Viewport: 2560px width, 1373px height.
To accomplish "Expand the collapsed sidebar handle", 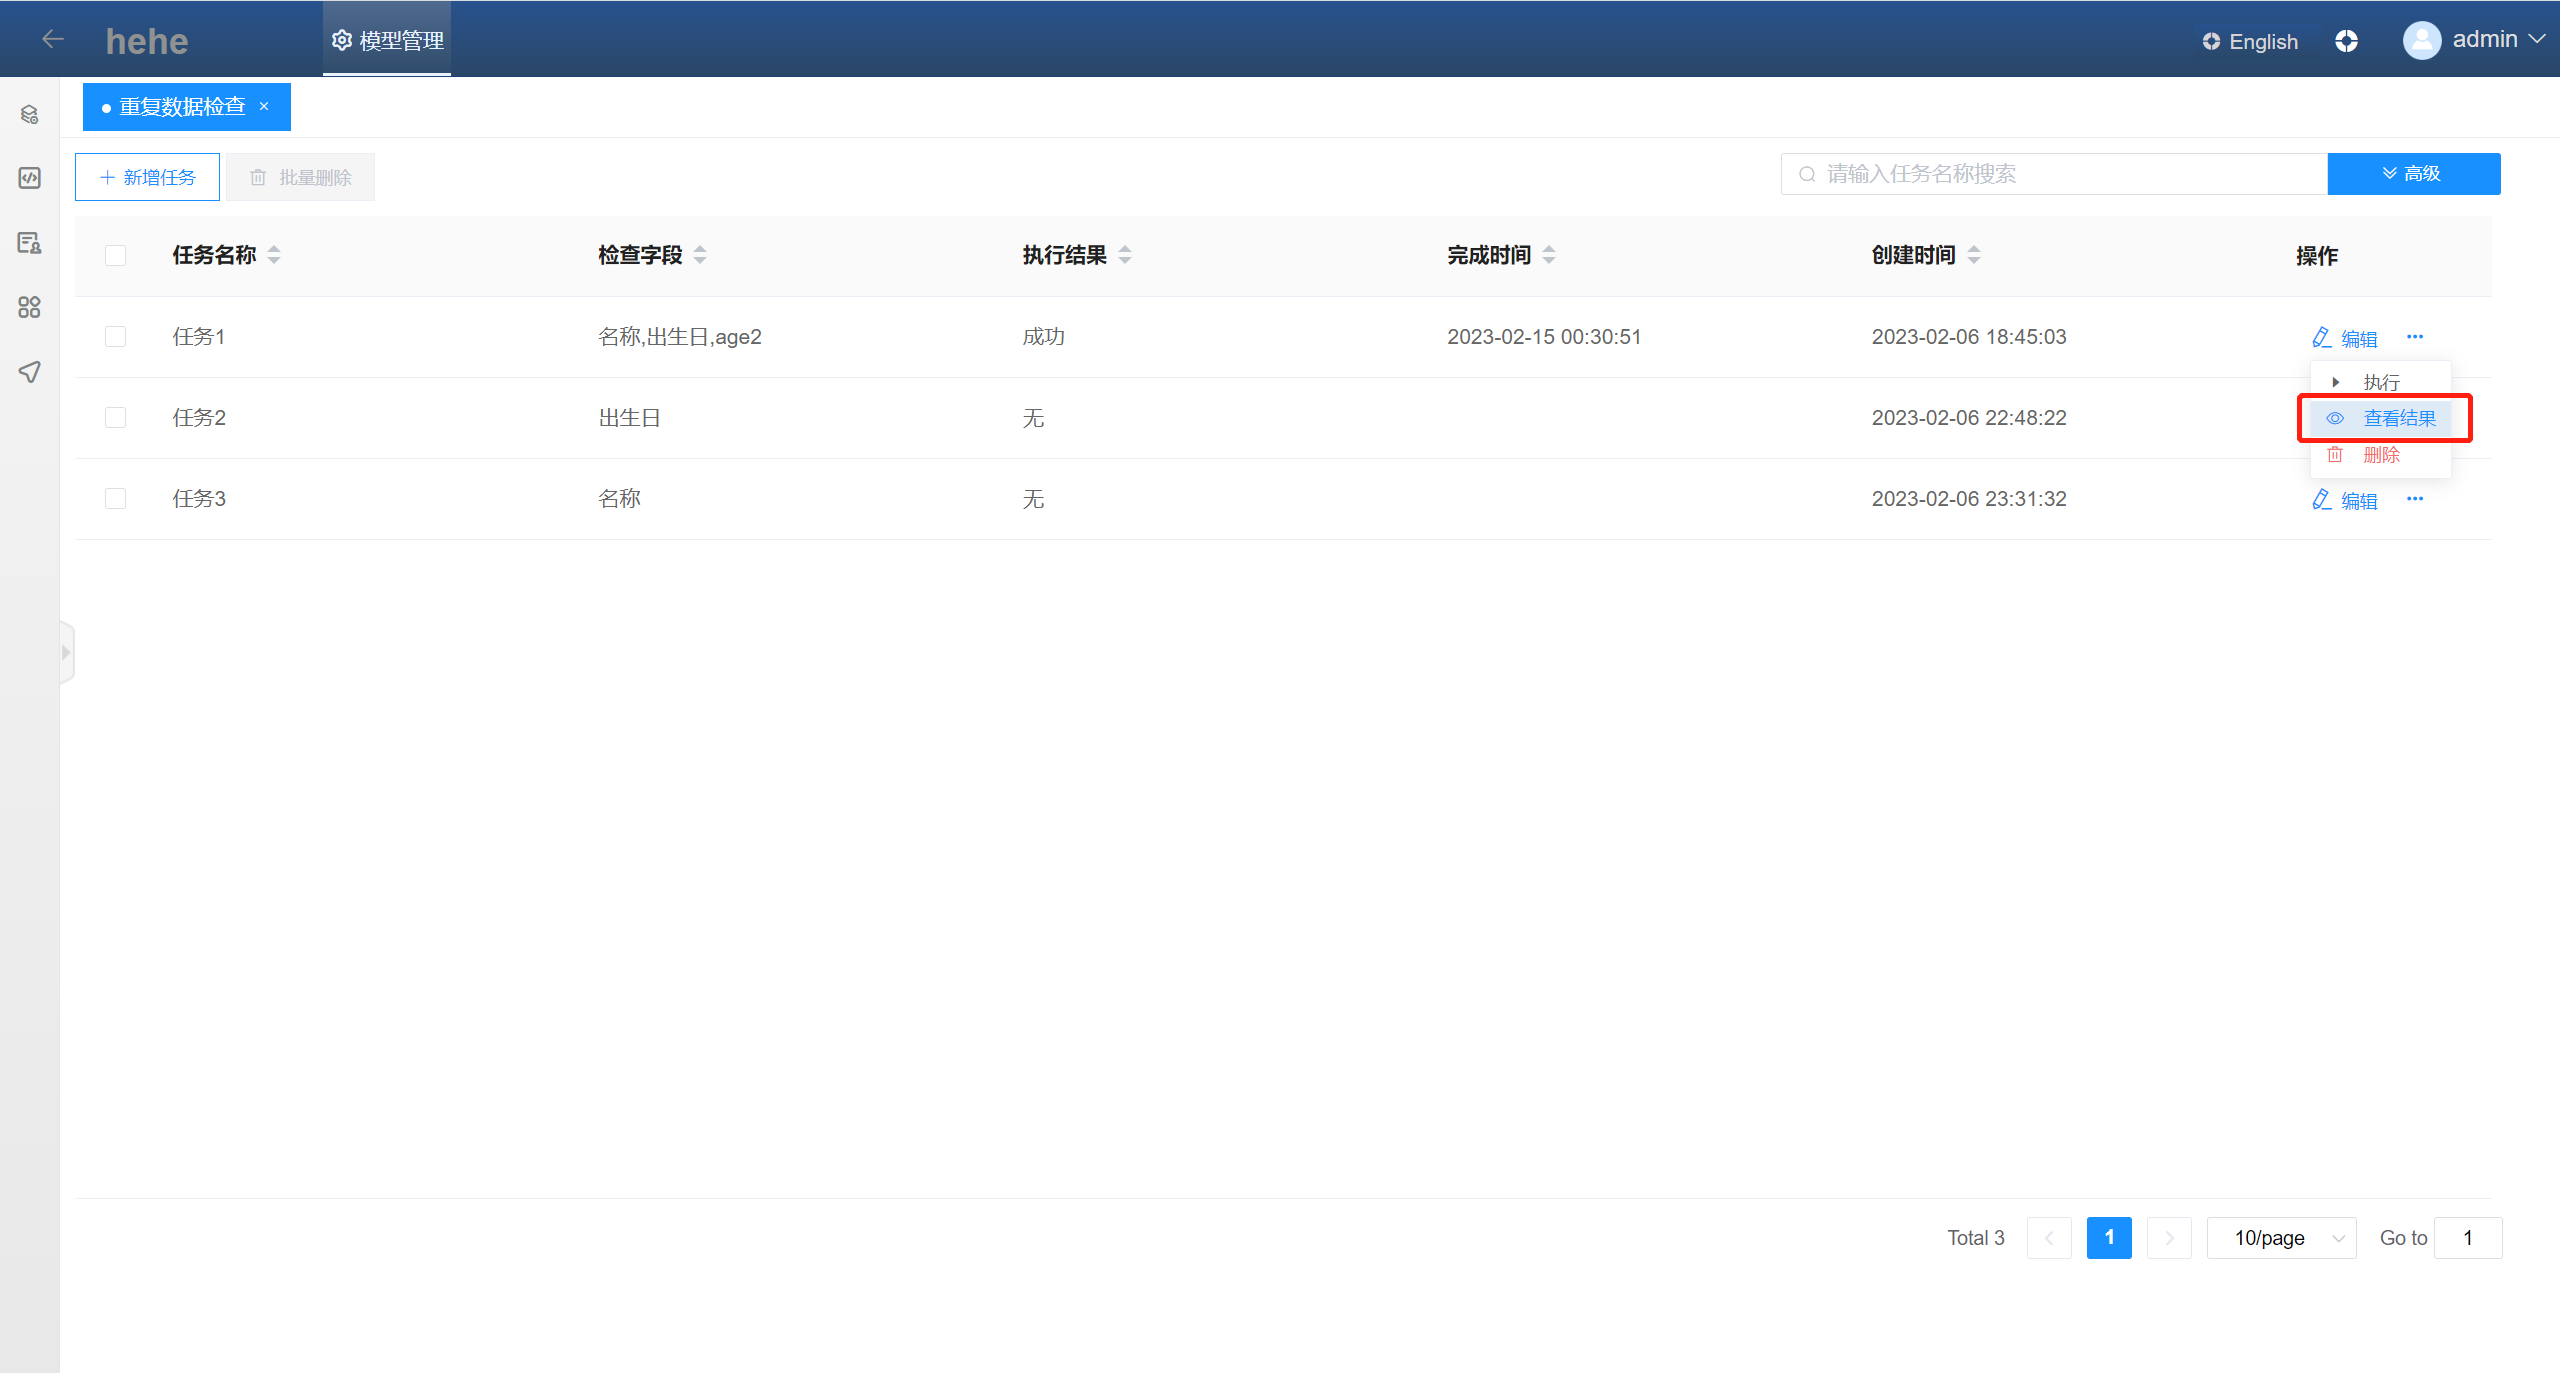I will coord(66,653).
